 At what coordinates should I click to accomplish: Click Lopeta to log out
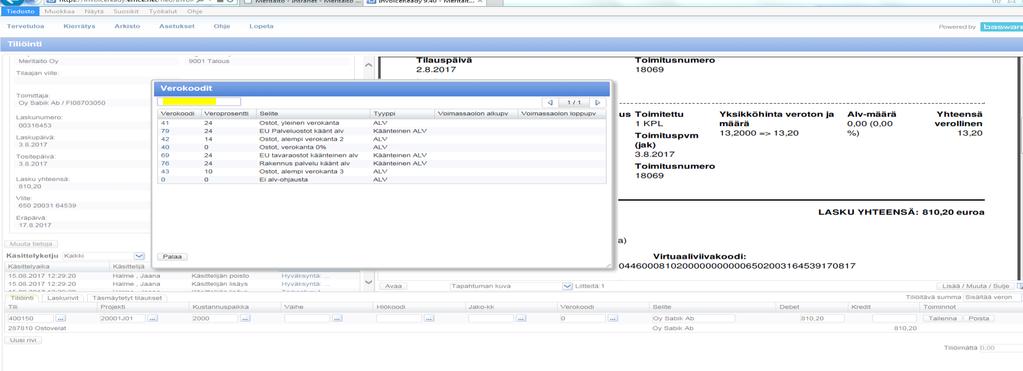click(x=262, y=27)
